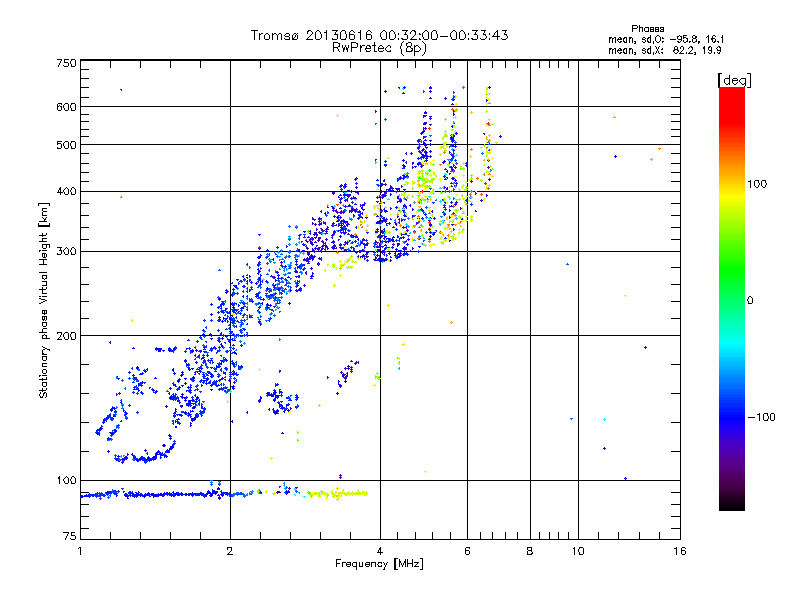The height and width of the screenshot is (600, 800).
Task: Click the y-axis tick label '500'
Action: tap(66, 145)
